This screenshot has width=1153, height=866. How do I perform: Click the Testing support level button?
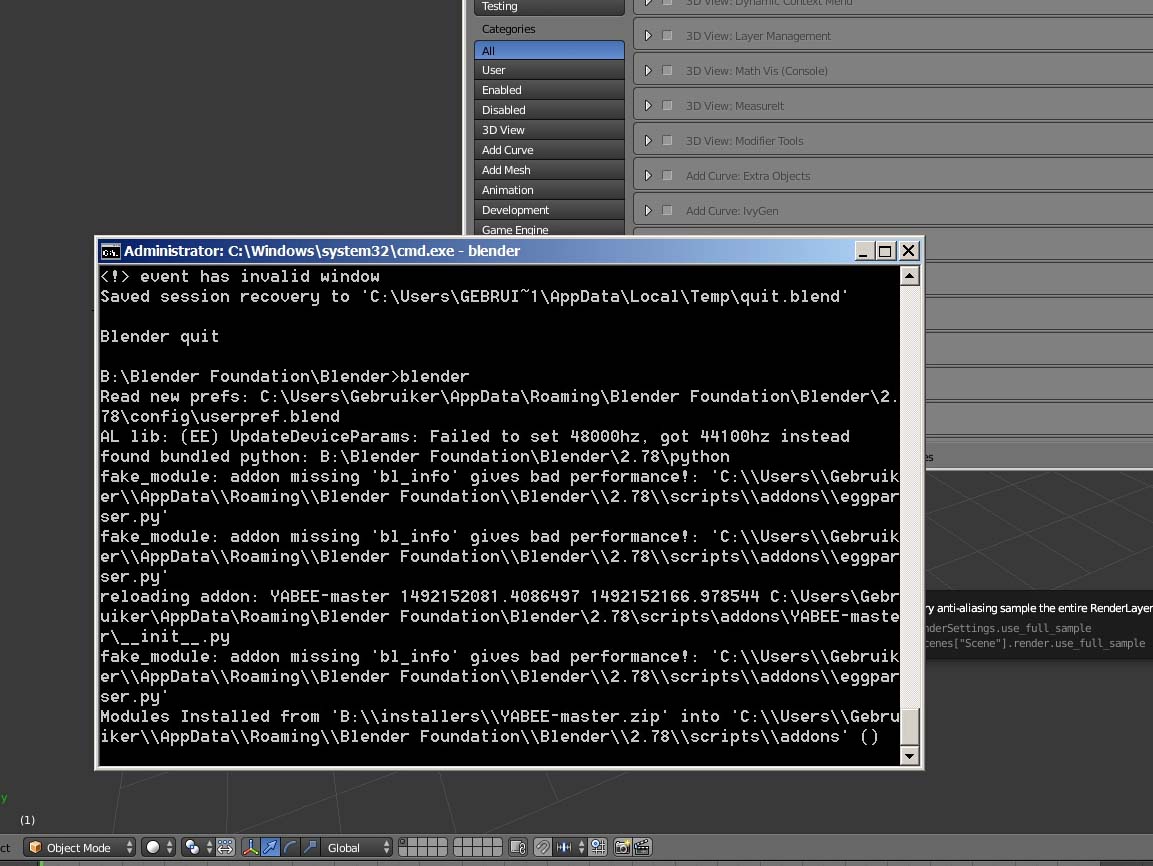click(549, 7)
